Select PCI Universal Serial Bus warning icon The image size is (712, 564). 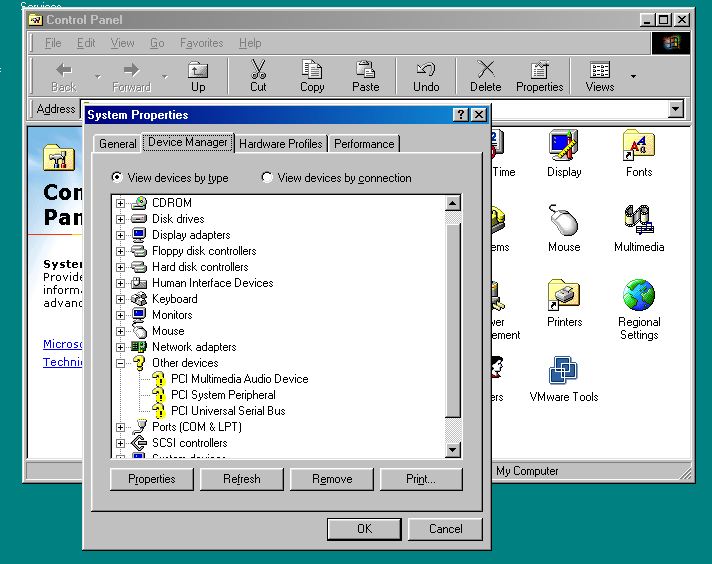(x=158, y=411)
